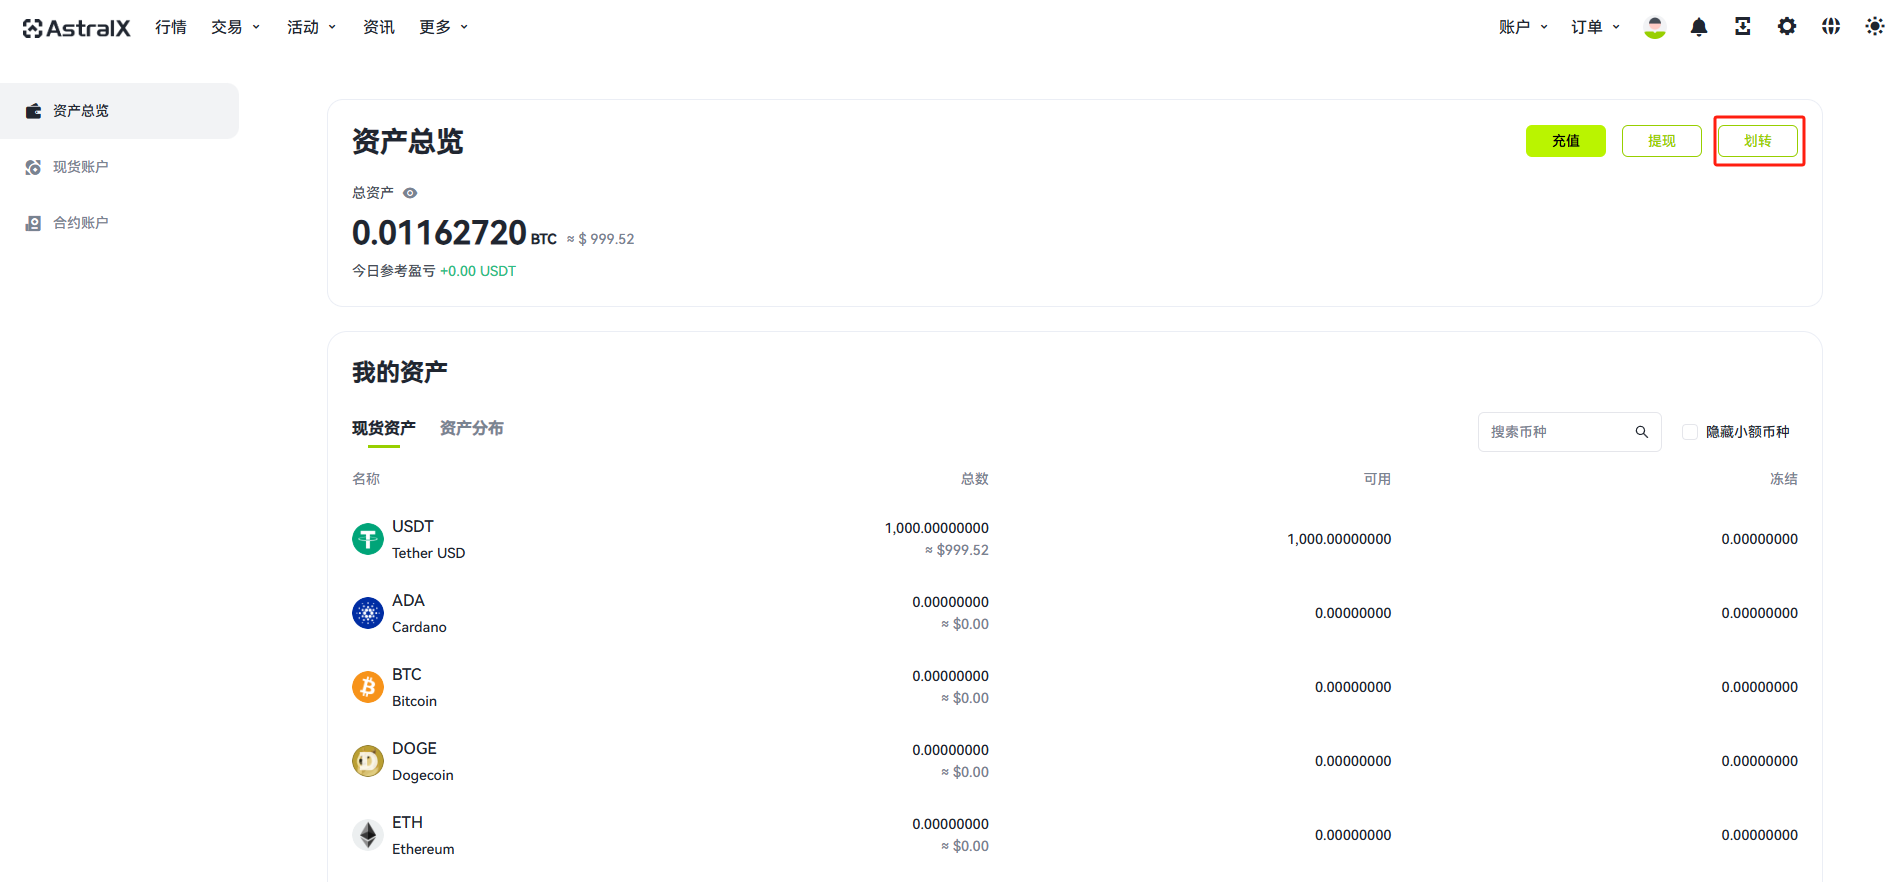Expand the 活动 dropdown menu
Screen dimensions: 1898x882
[312, 27]
